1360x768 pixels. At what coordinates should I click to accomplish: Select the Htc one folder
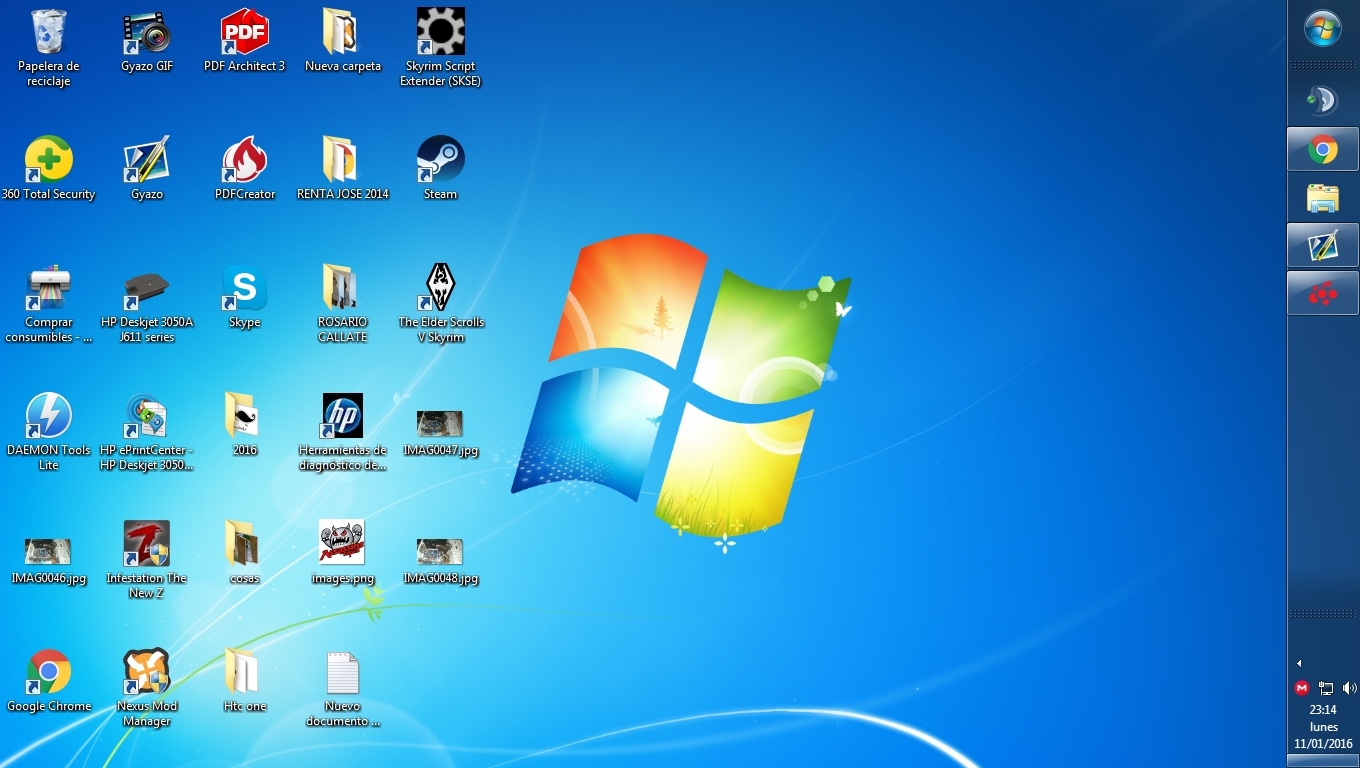245,681
